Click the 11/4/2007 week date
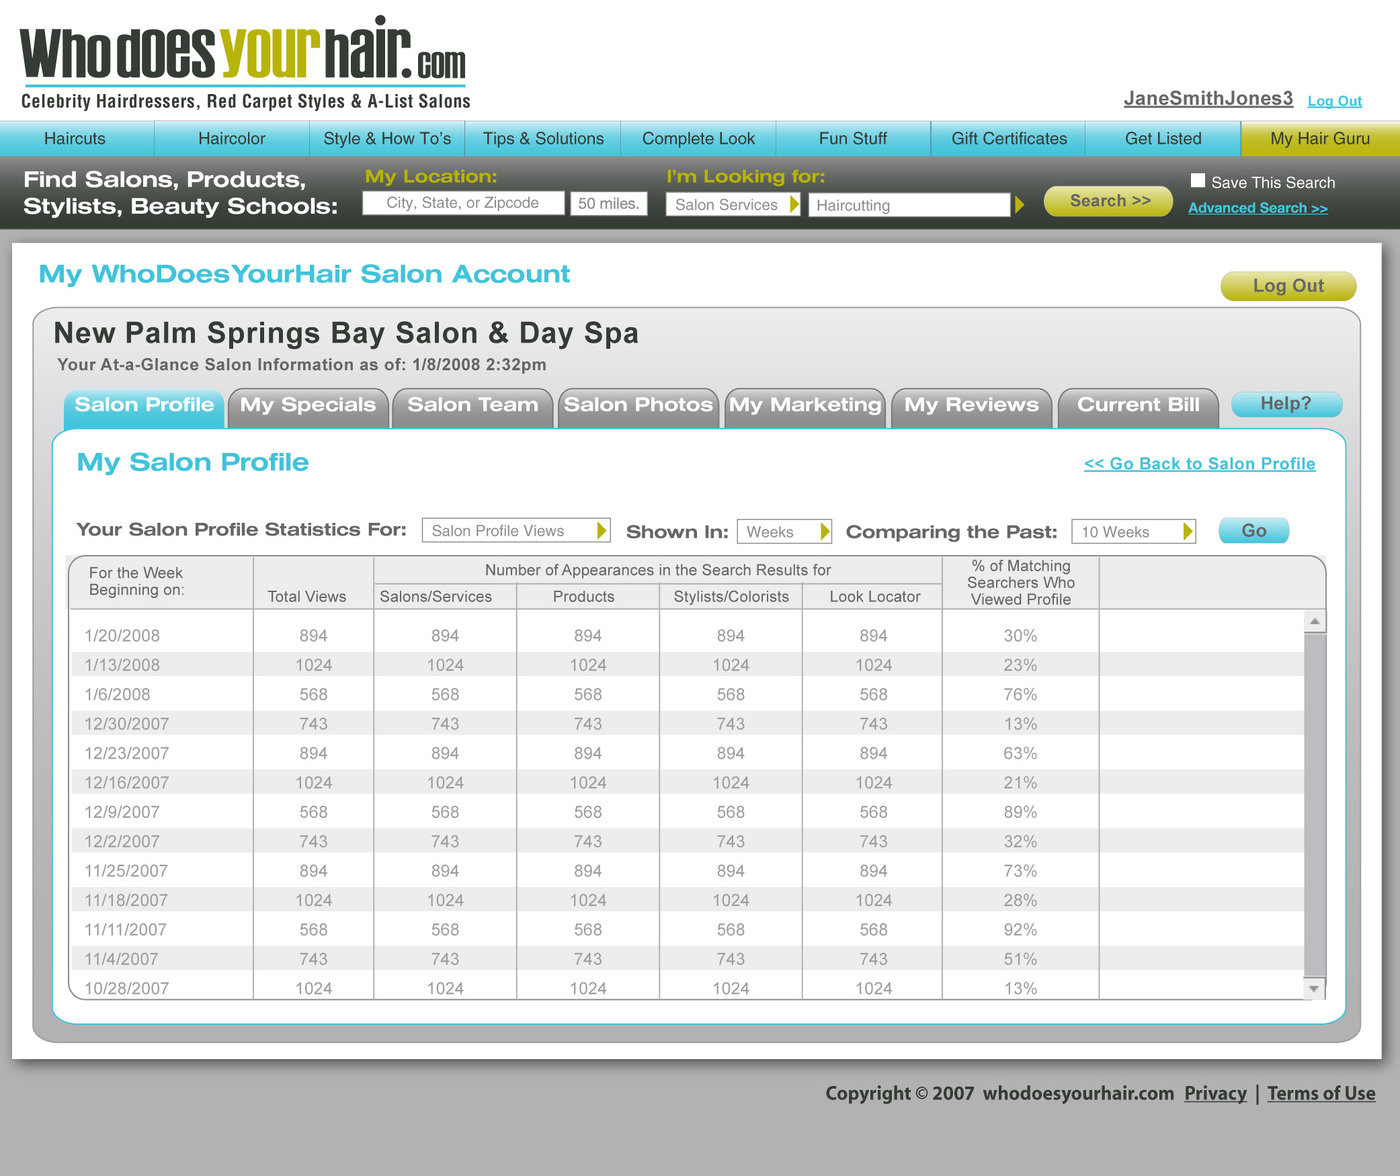 (121, 959)
